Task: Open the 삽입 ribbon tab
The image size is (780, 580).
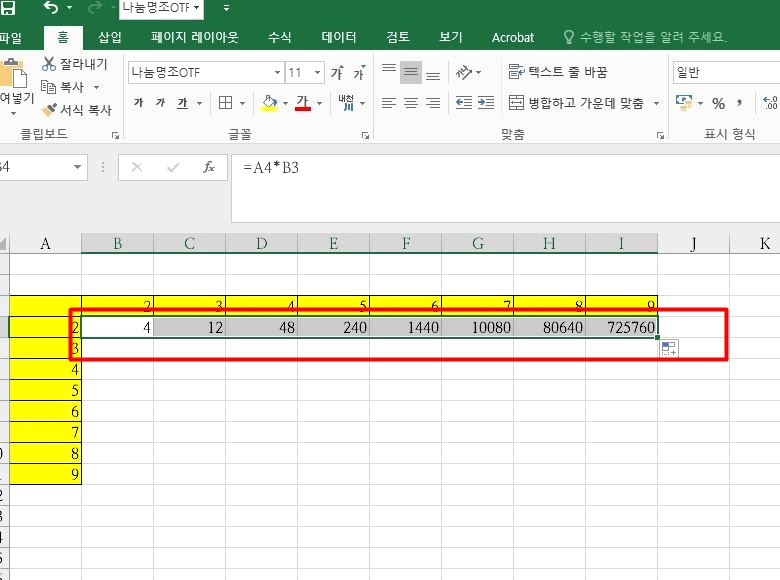Action: pos(109,37)
